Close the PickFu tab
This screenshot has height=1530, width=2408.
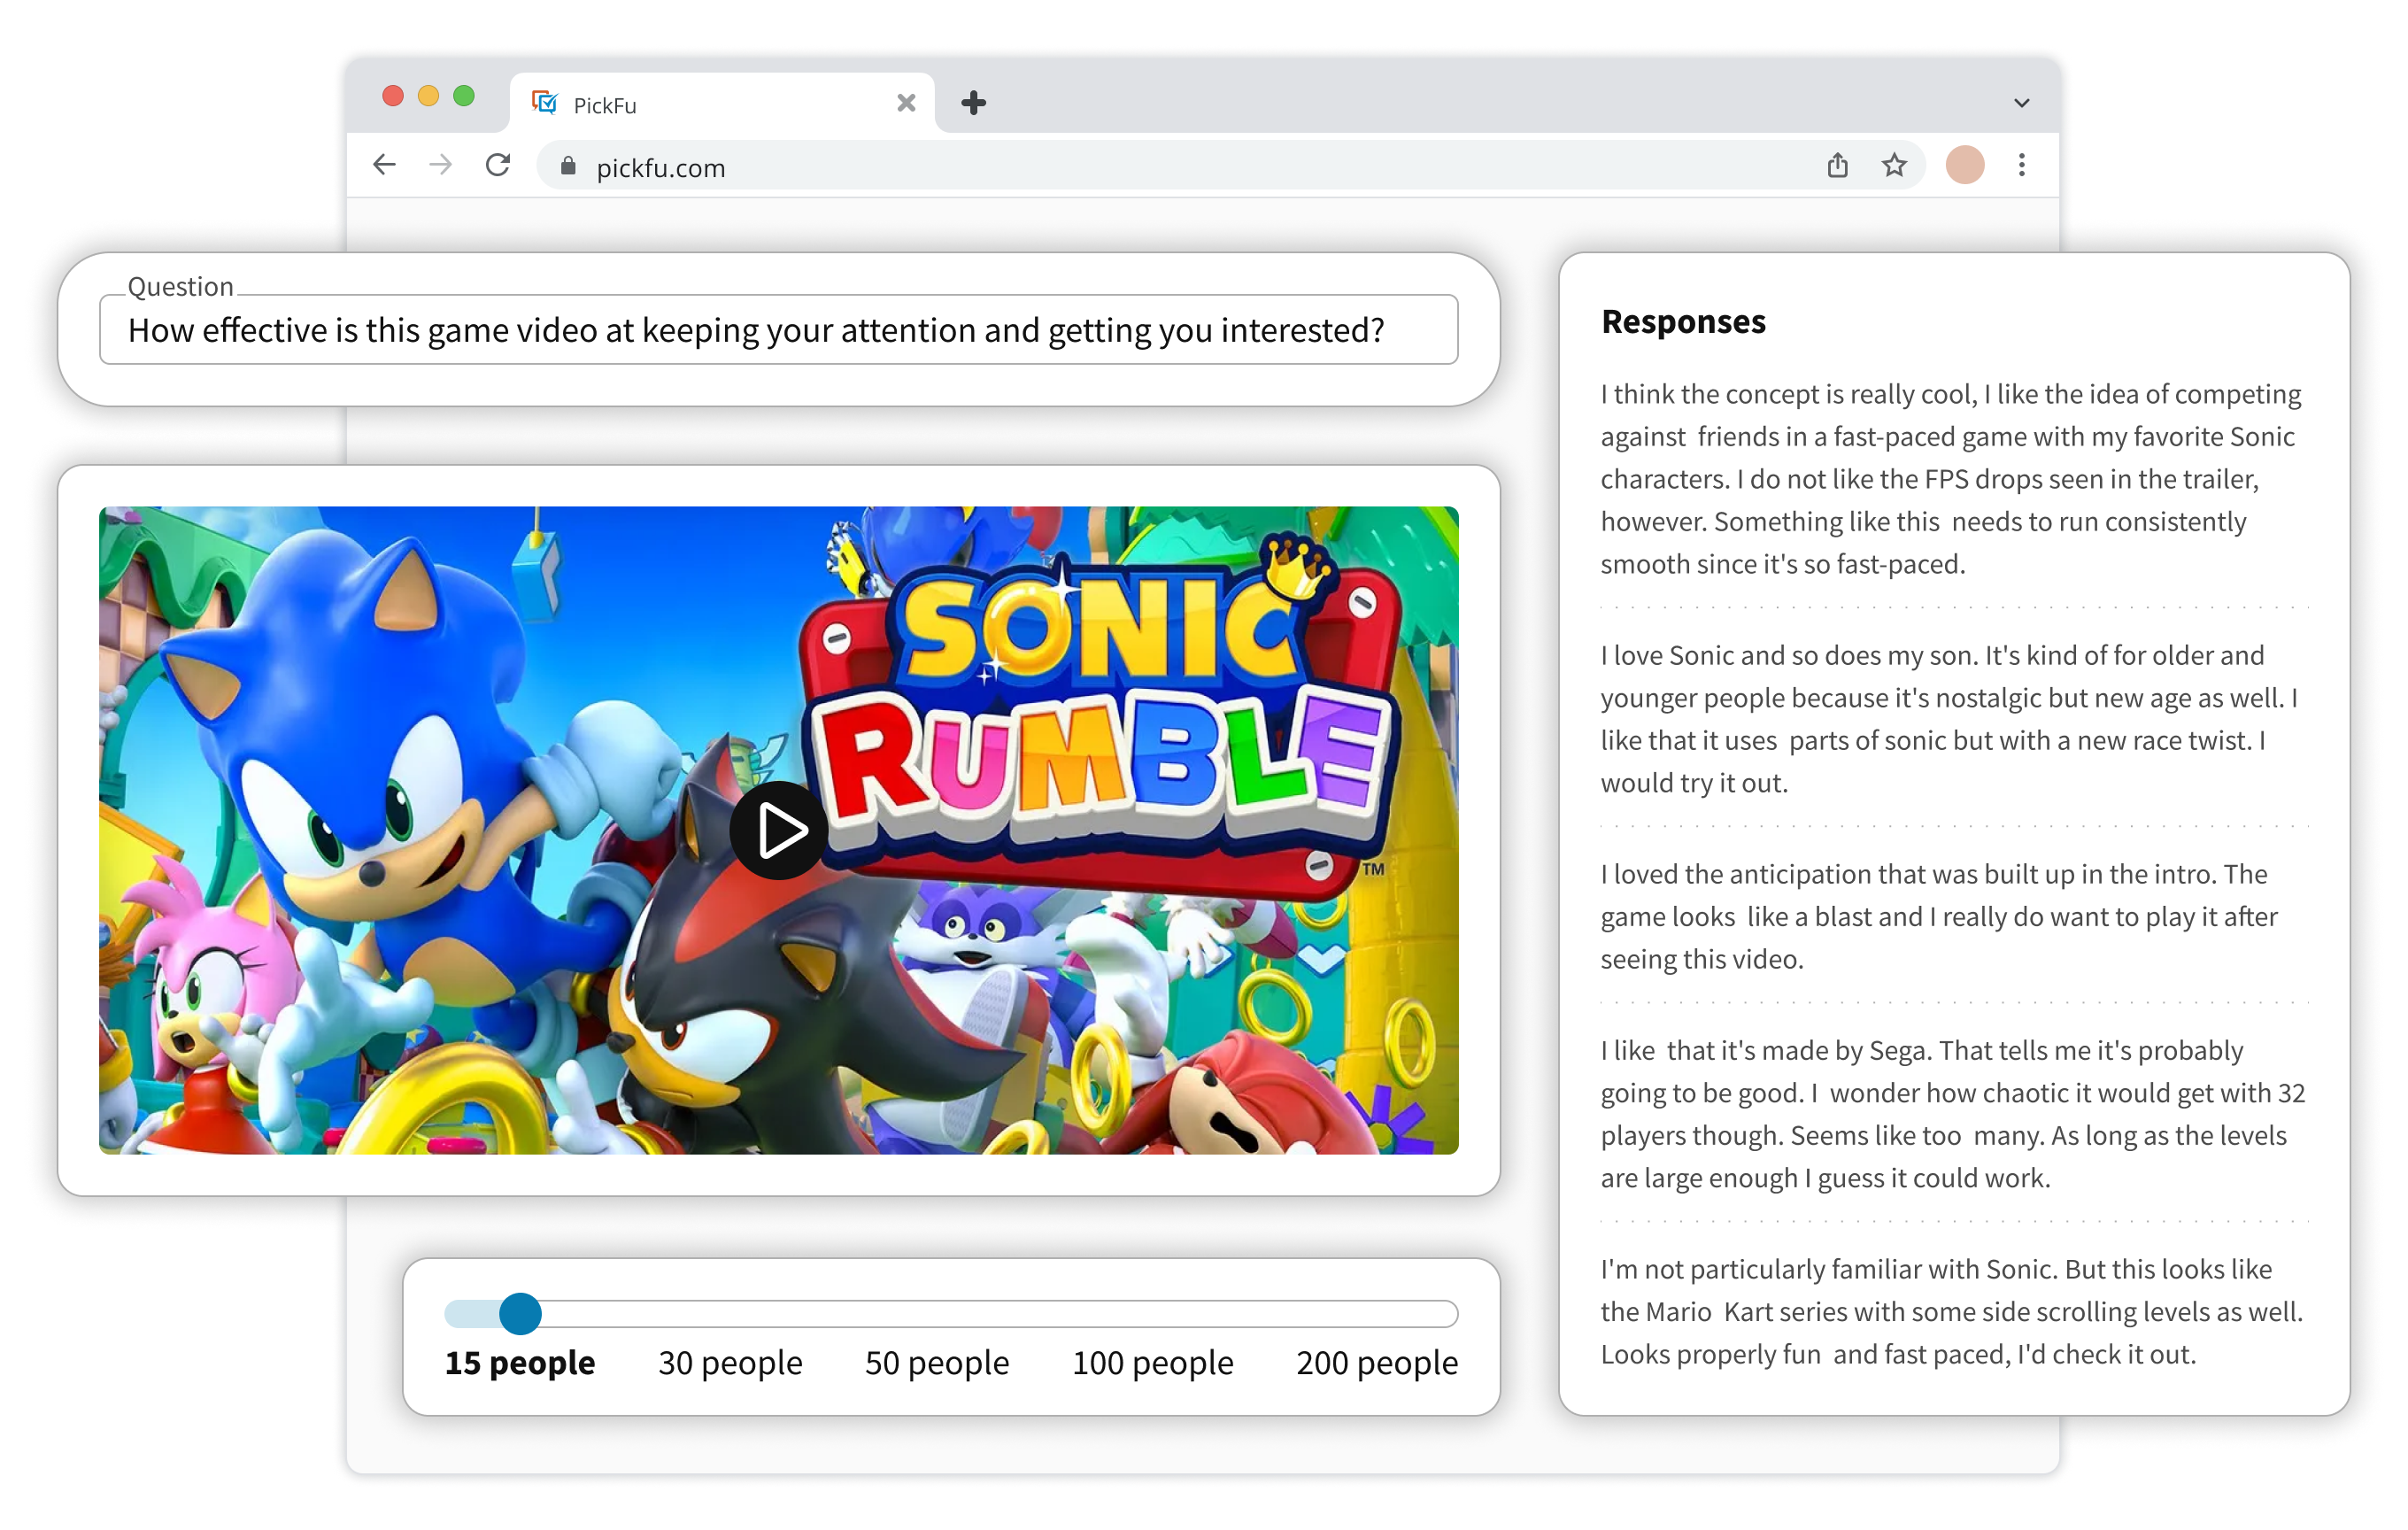pos(906,103)
